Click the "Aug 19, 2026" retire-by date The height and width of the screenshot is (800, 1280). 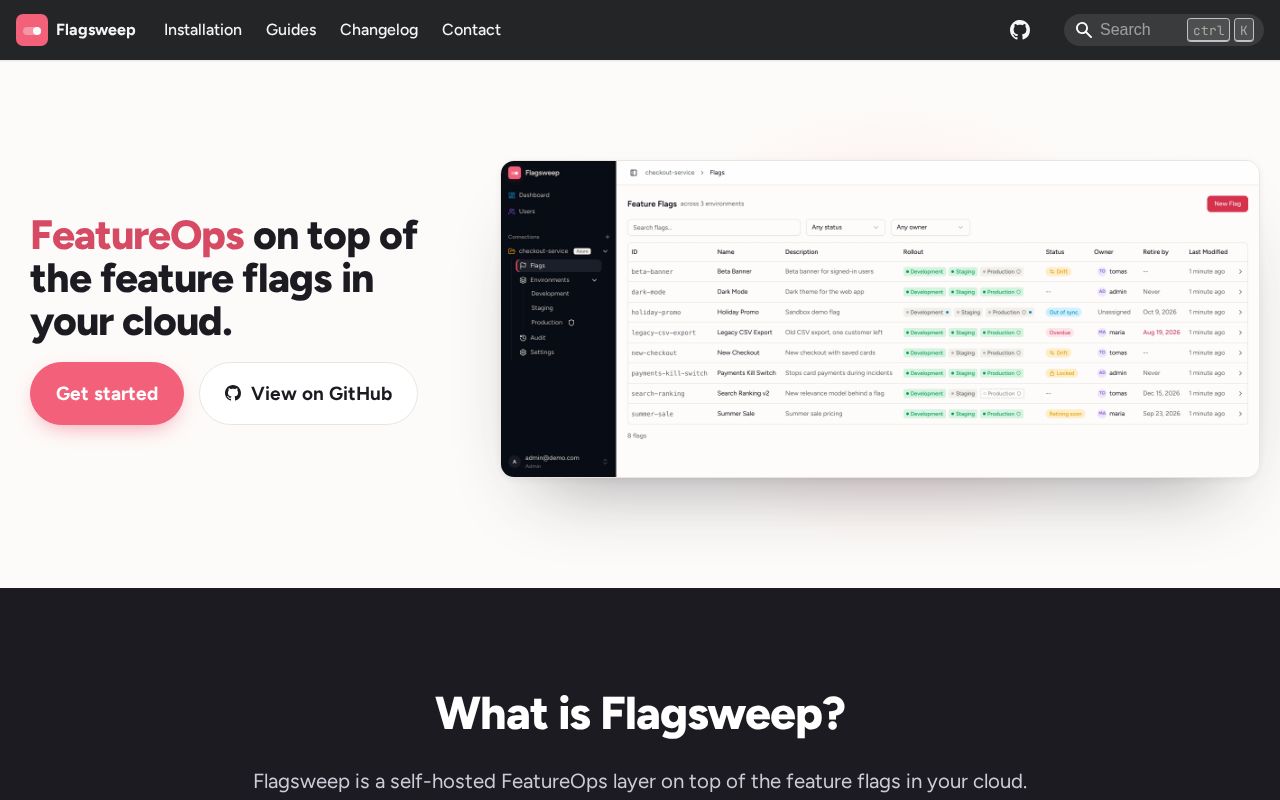click(1162, 332)
